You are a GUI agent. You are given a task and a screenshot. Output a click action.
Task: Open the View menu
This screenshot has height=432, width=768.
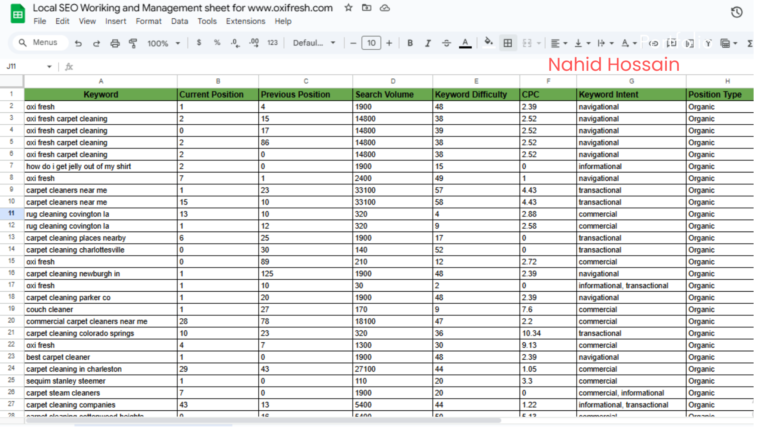(x=87, y=21)
